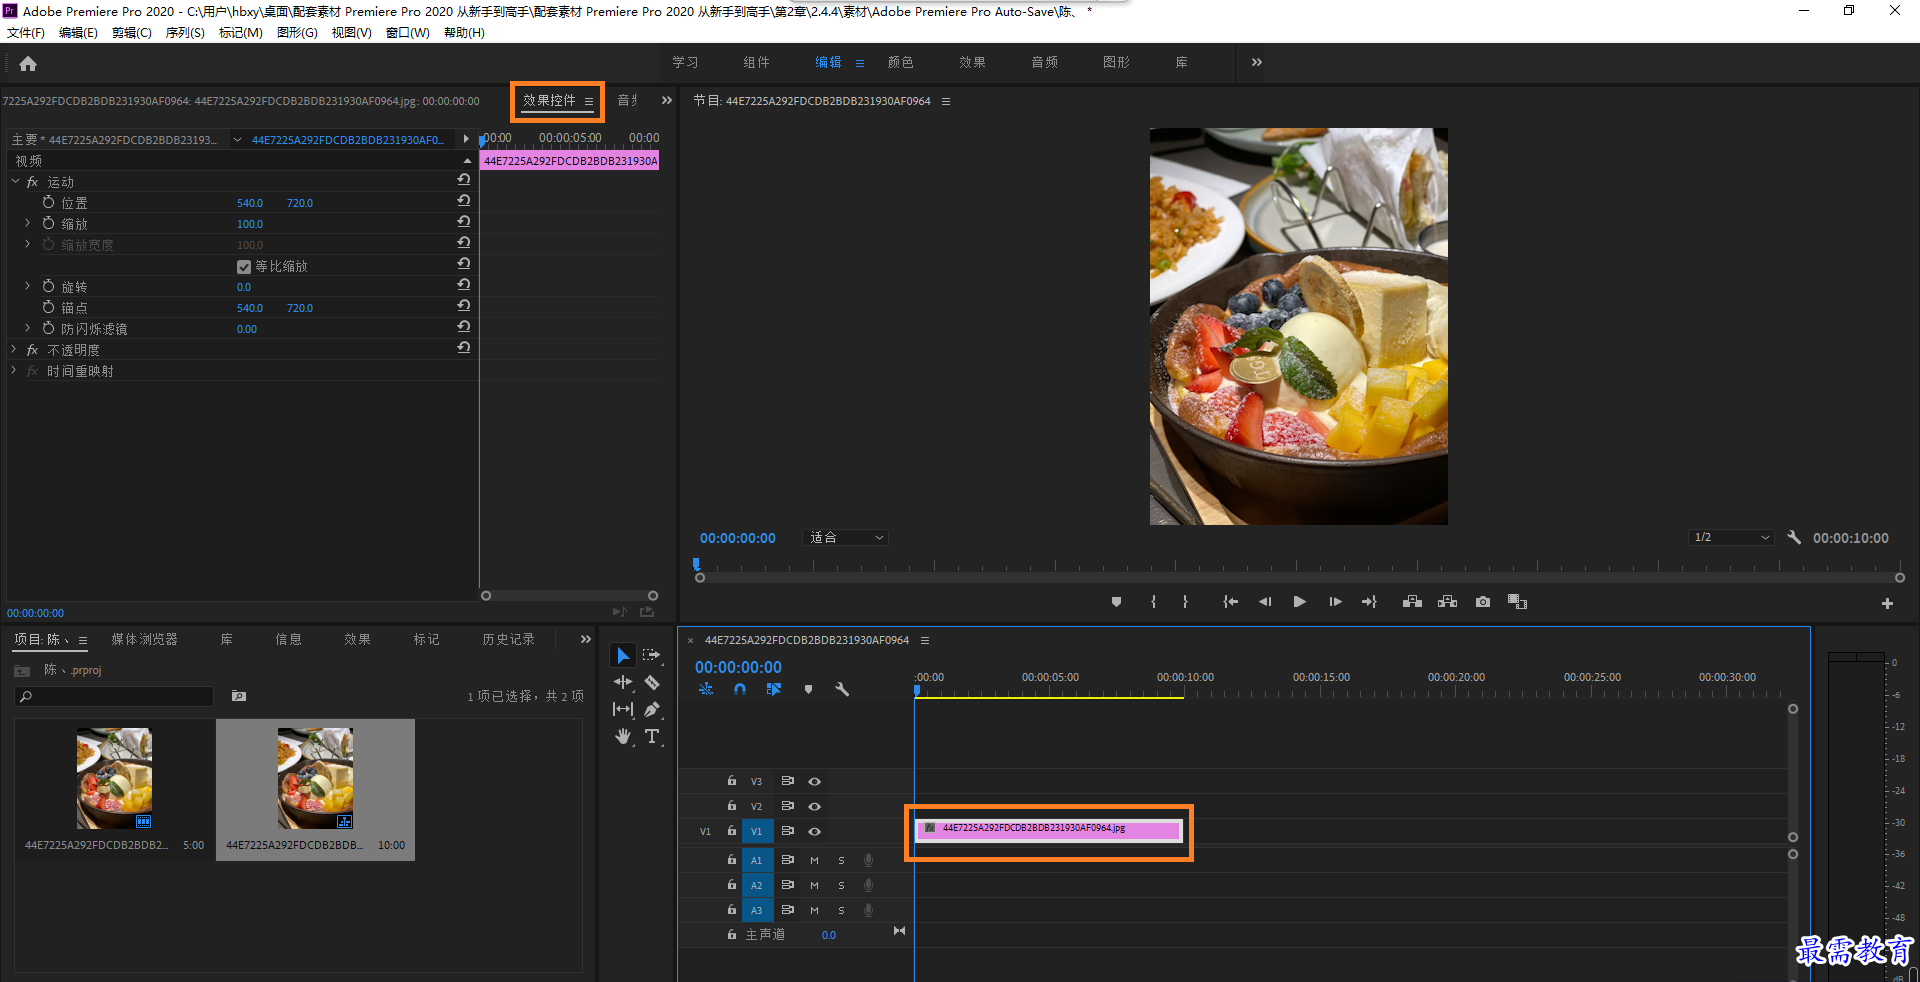The image size is (1920, 982).
Task: Reset the 位置 position parameter
Action: [x=464, y=201]
